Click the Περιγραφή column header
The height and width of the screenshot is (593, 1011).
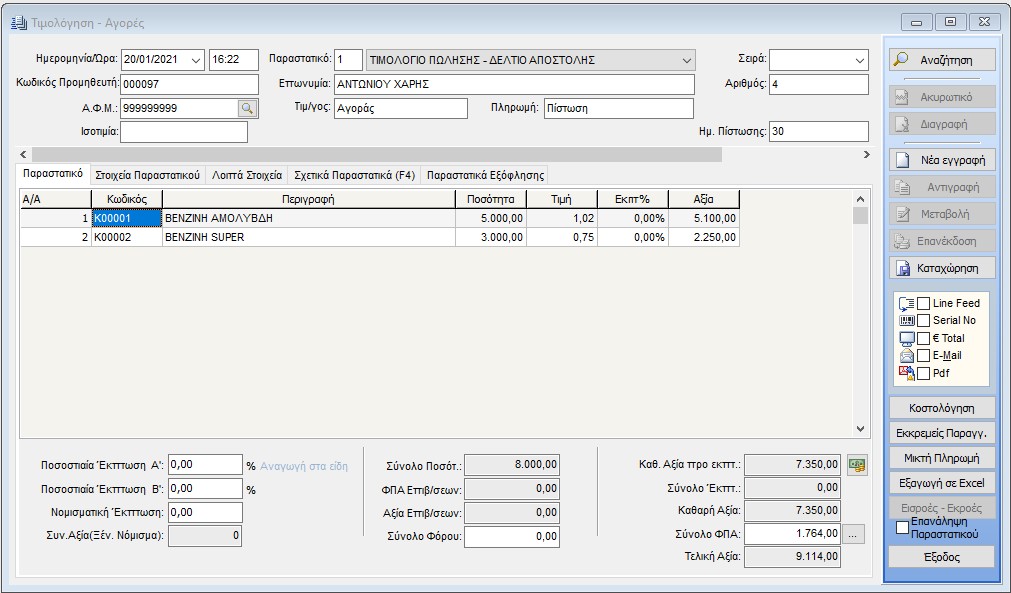coord(309,199)
